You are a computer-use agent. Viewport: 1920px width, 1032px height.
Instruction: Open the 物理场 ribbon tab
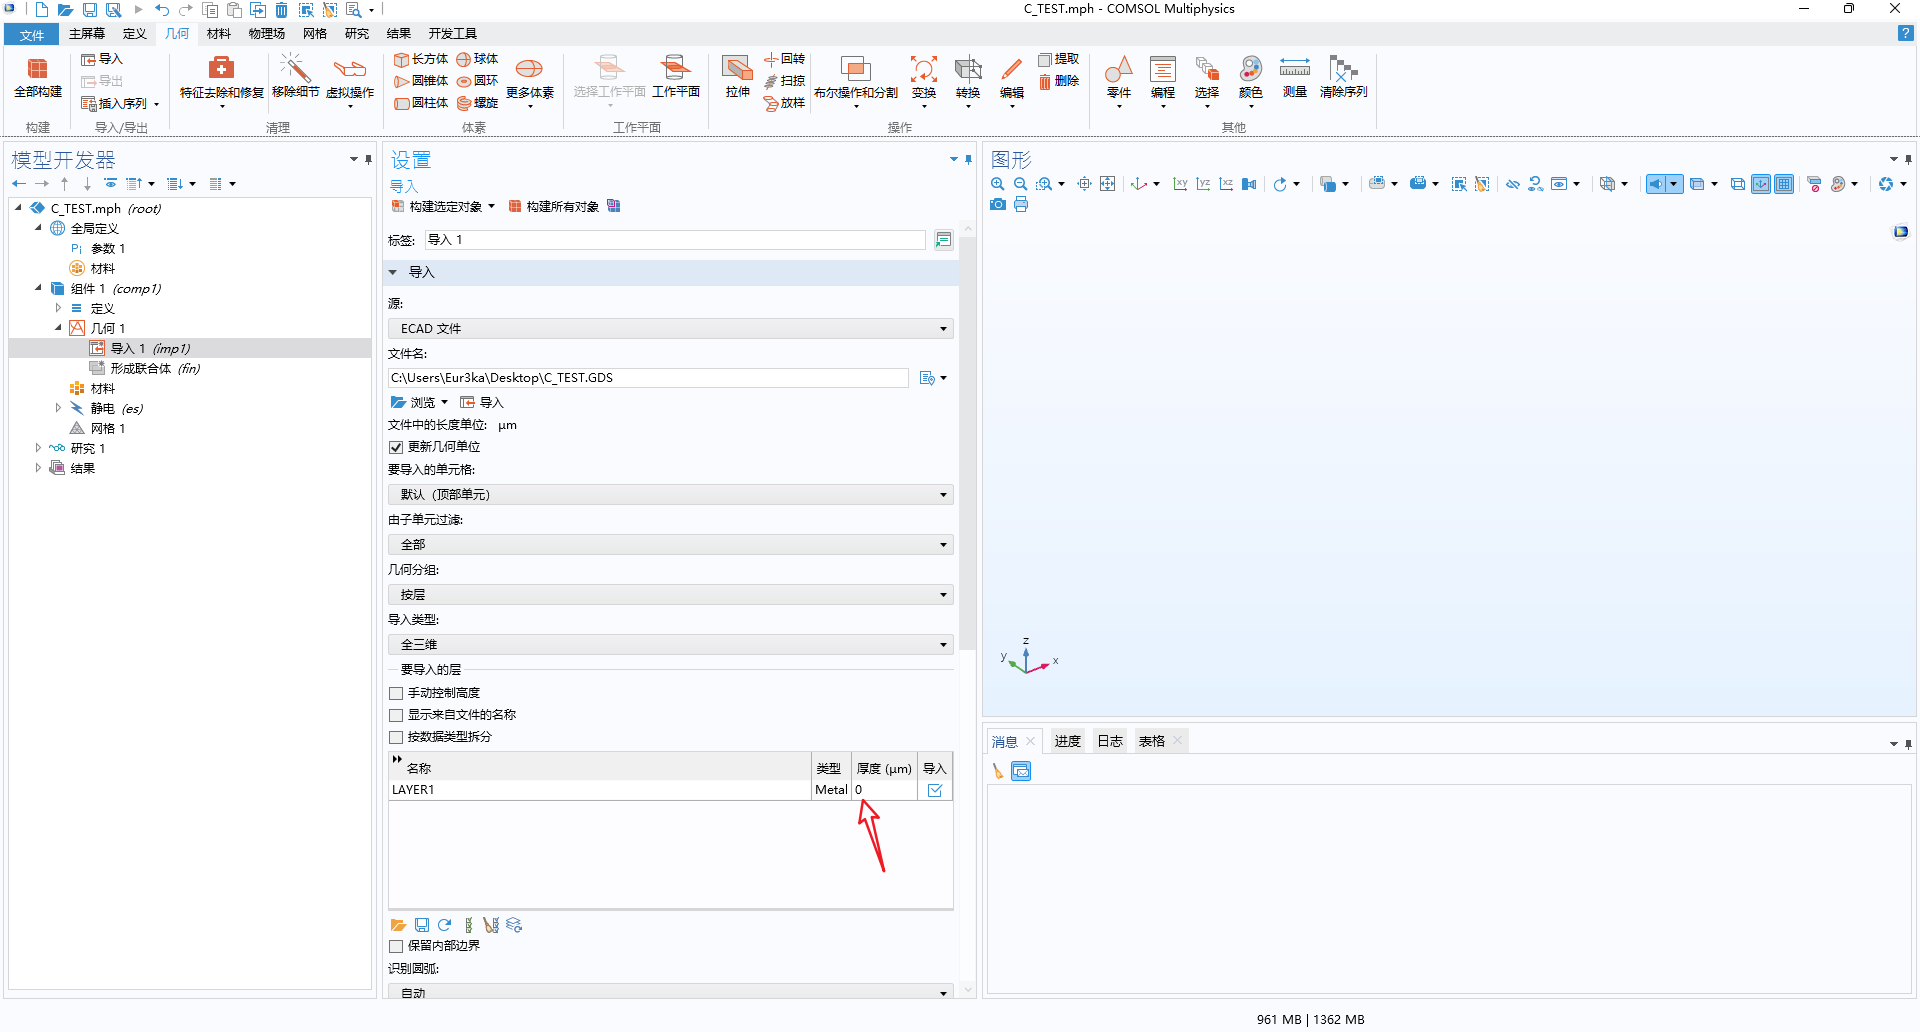(x=266, y=34)
